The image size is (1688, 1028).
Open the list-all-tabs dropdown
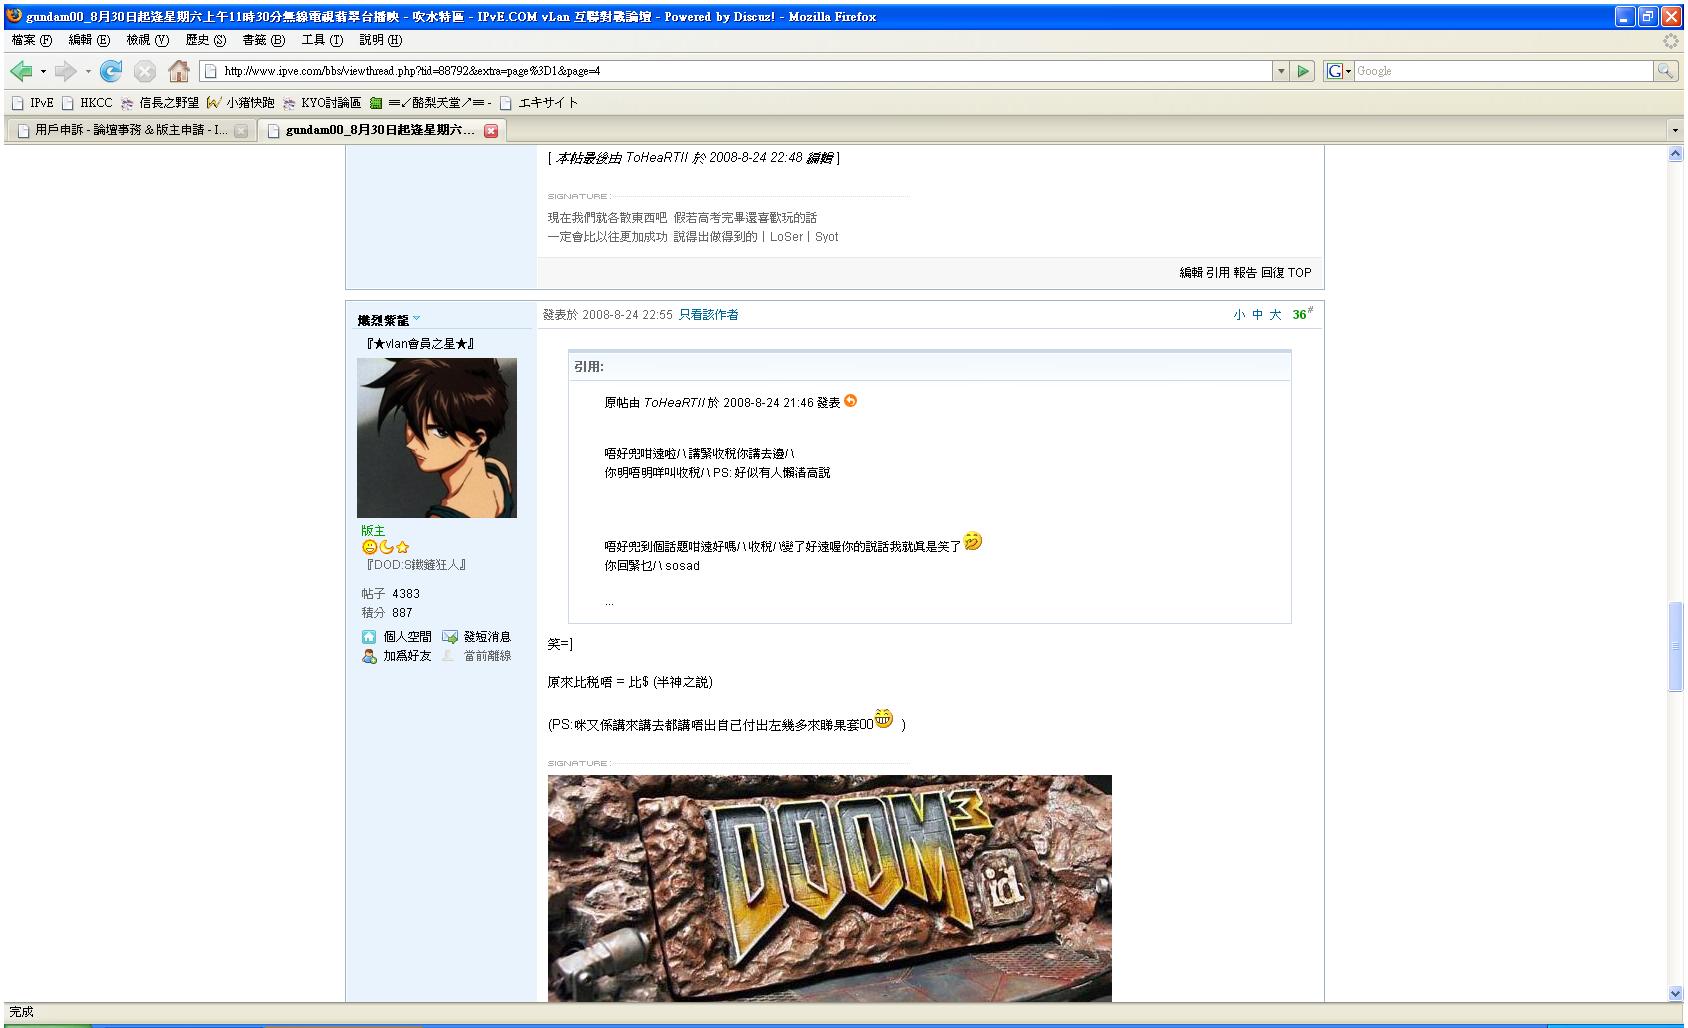pos(1675,130)
